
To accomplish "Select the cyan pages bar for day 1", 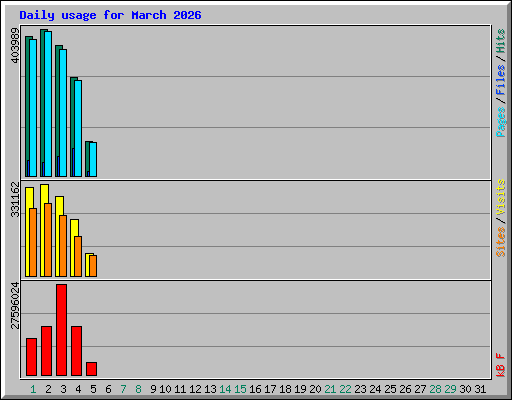I will pyautogui.click(x=33, y=108).
